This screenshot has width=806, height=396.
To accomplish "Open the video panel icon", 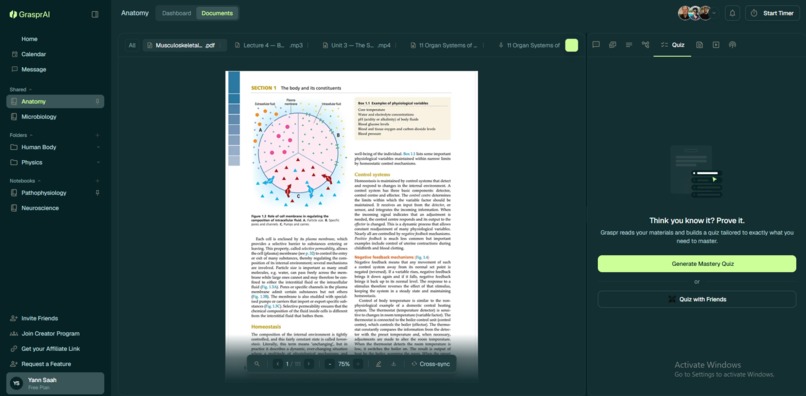I will (x=716, y=45).
